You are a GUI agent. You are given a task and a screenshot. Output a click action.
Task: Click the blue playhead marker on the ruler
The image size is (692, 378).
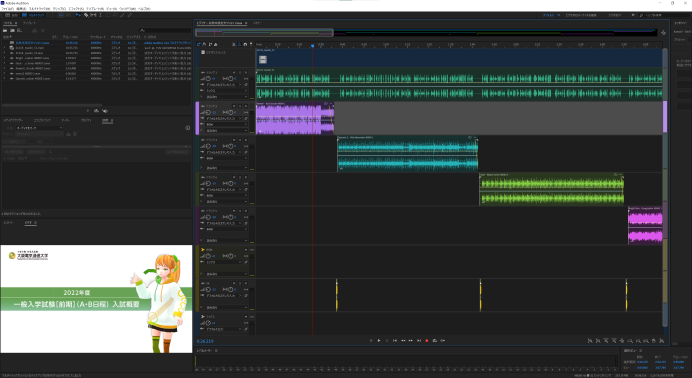coord(312,45)
